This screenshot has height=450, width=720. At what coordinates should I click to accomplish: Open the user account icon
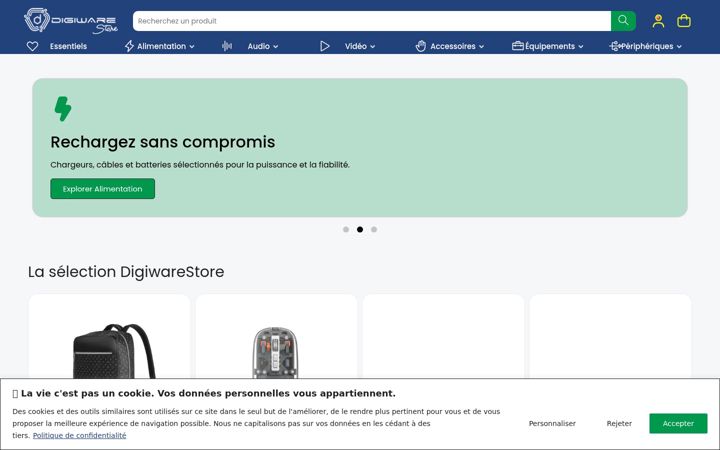pyautogui.click(x=658, y=21)
